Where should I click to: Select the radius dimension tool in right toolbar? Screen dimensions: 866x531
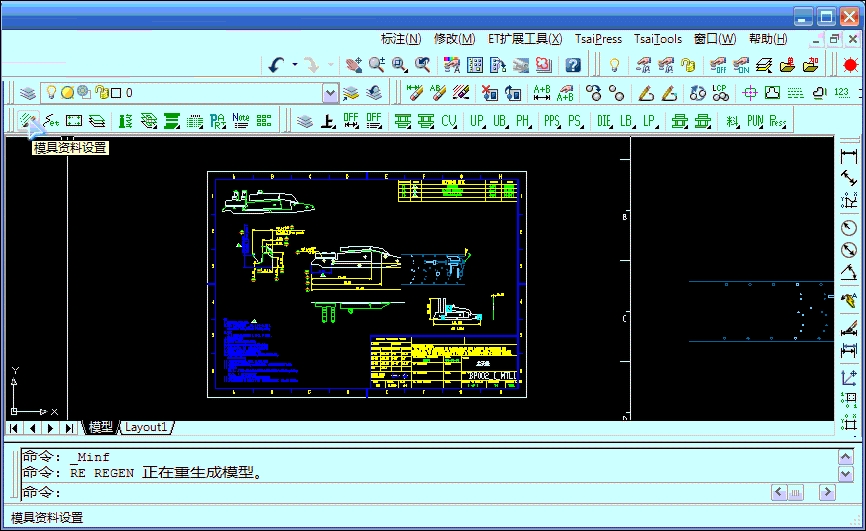click(849, 228)
